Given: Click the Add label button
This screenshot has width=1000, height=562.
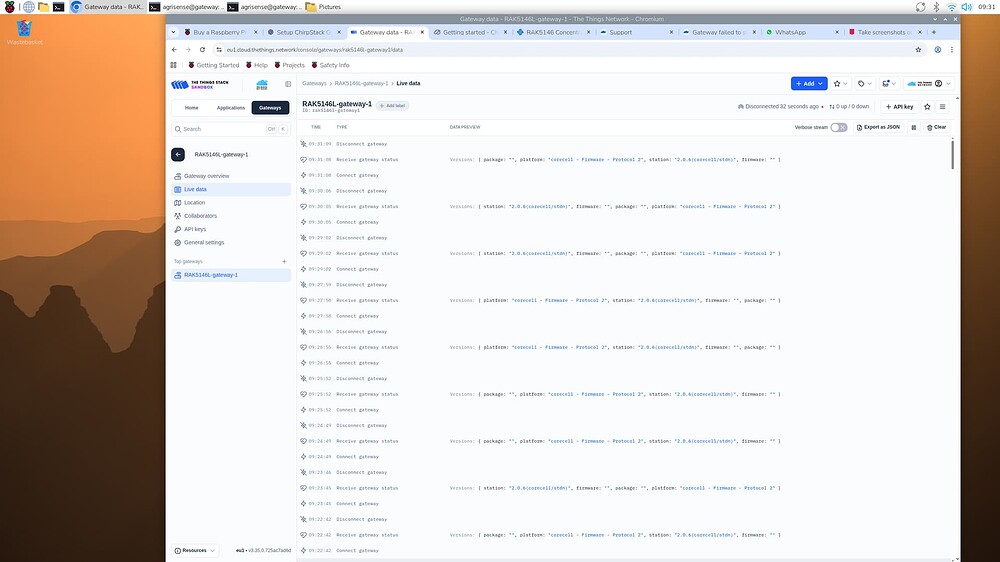Looking at the screenshot, I should 393,105.
